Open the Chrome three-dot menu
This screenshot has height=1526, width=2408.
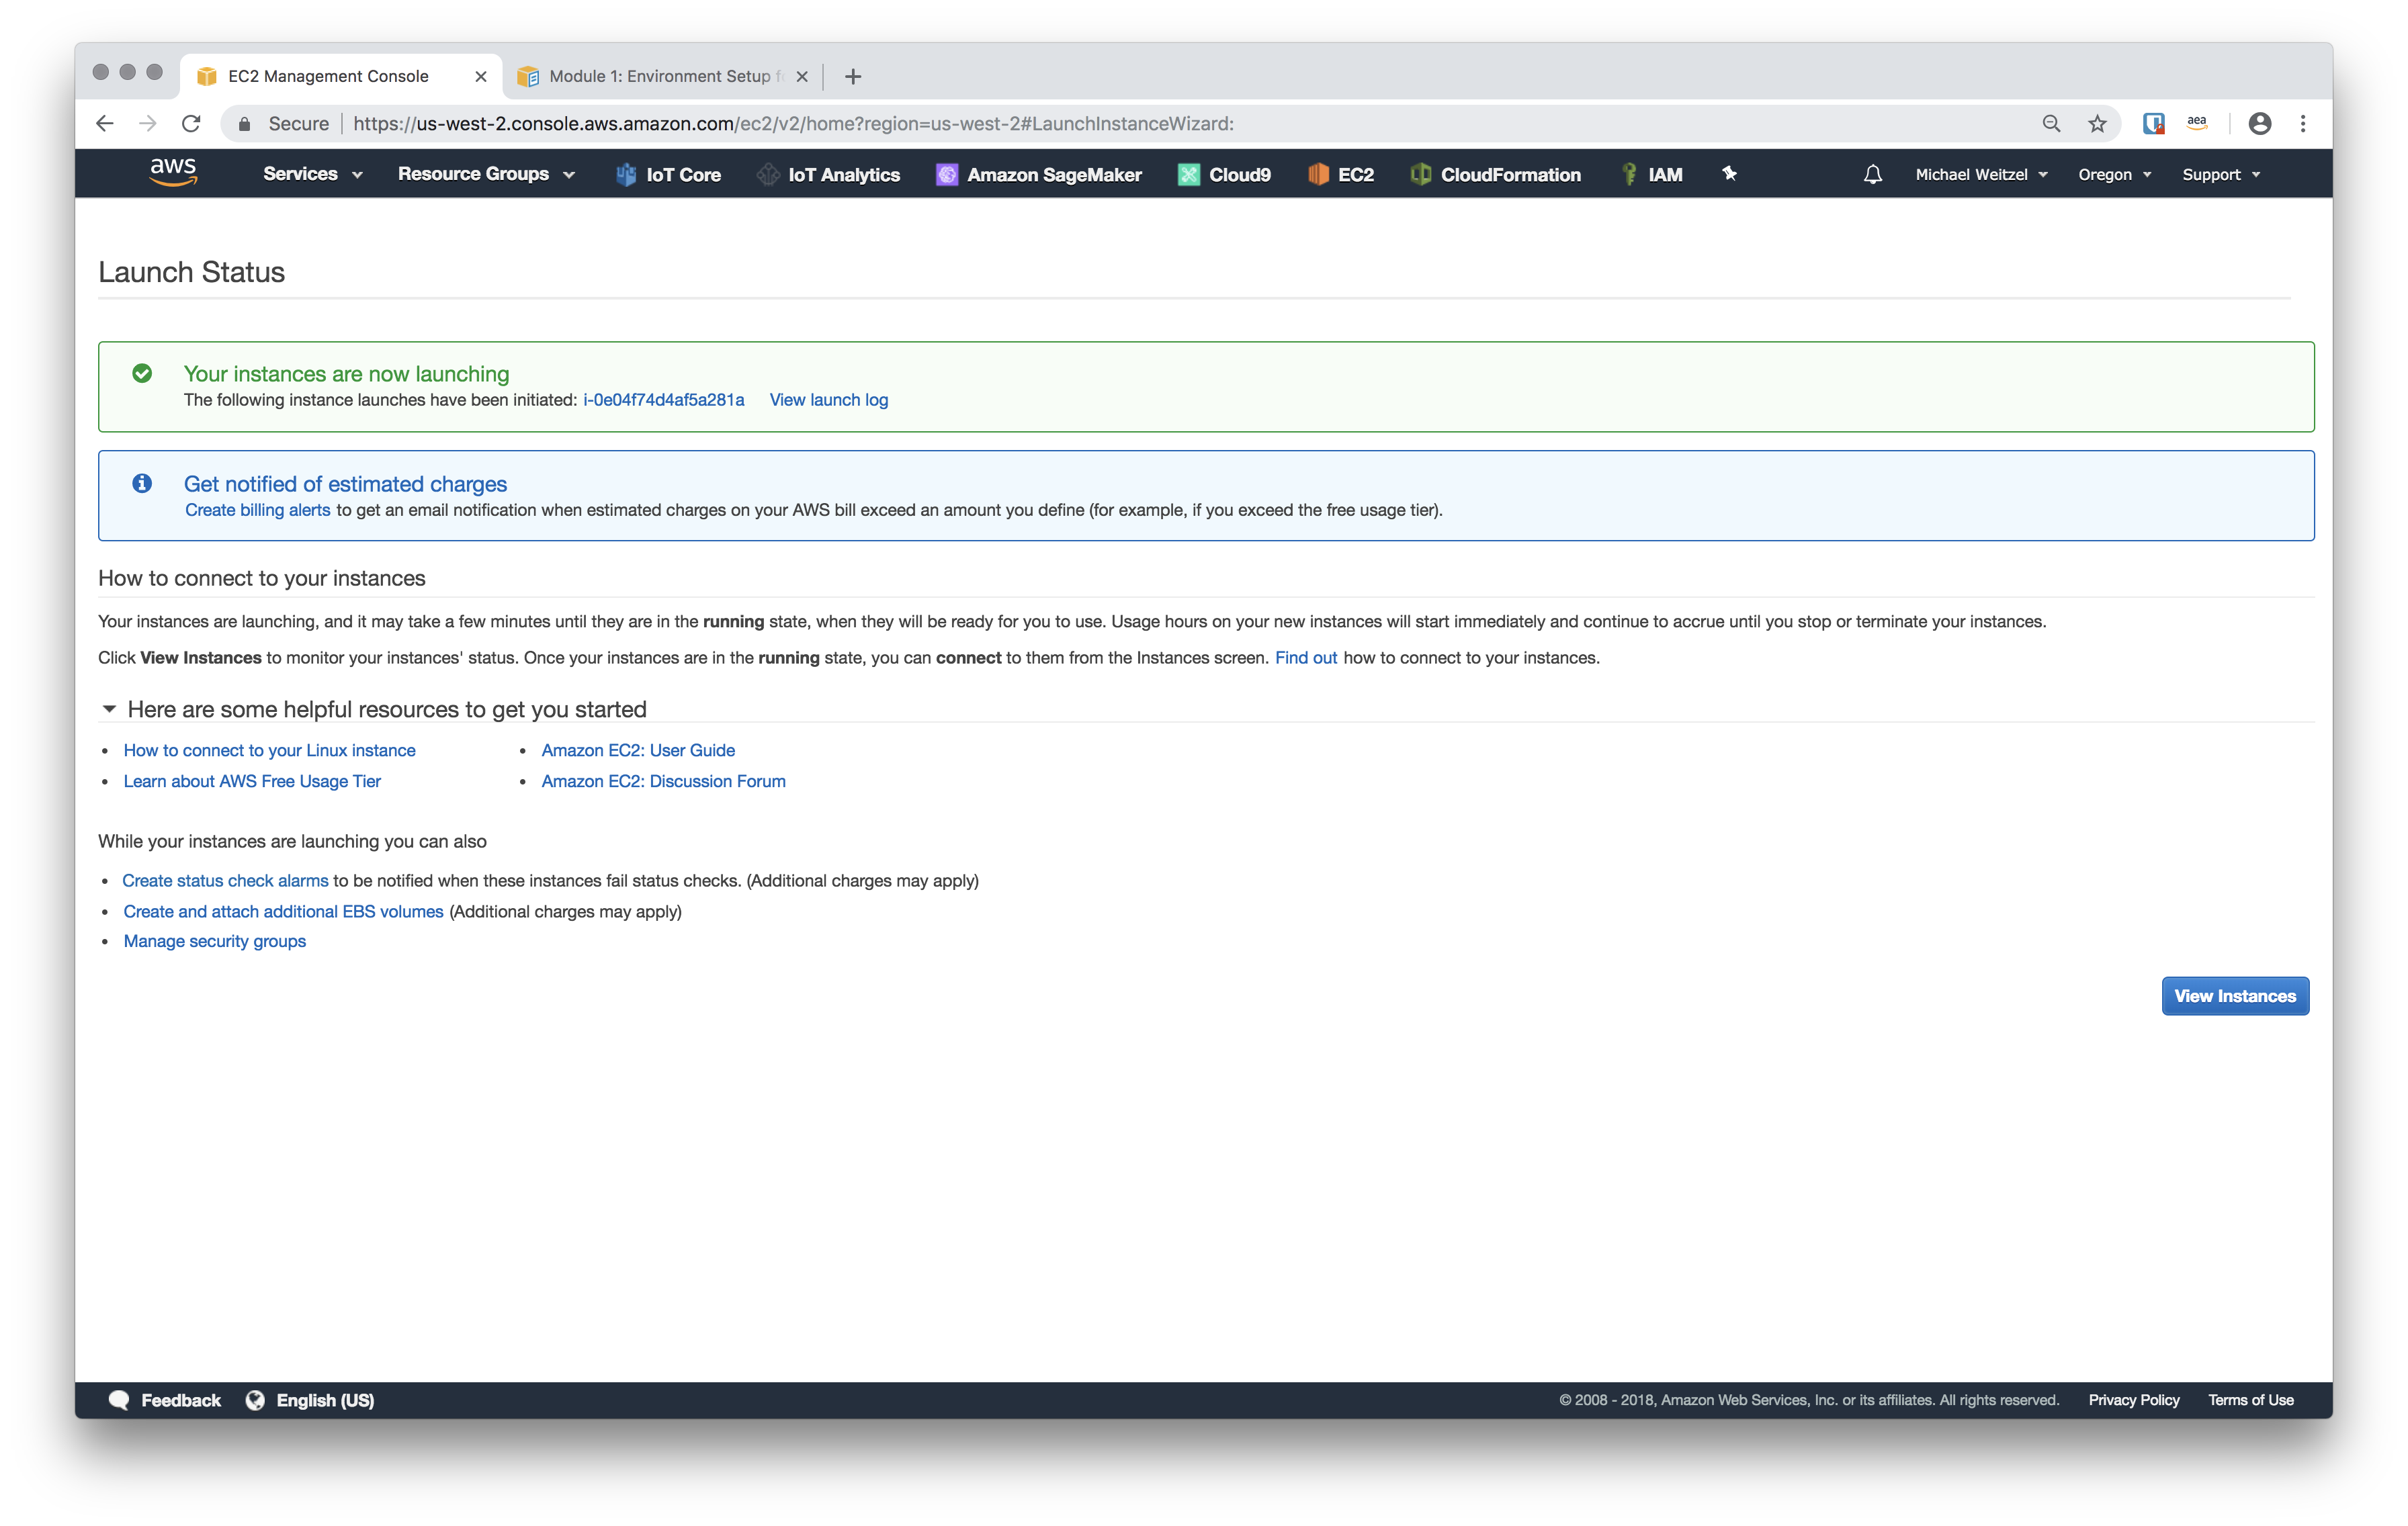click(2303, 123)
